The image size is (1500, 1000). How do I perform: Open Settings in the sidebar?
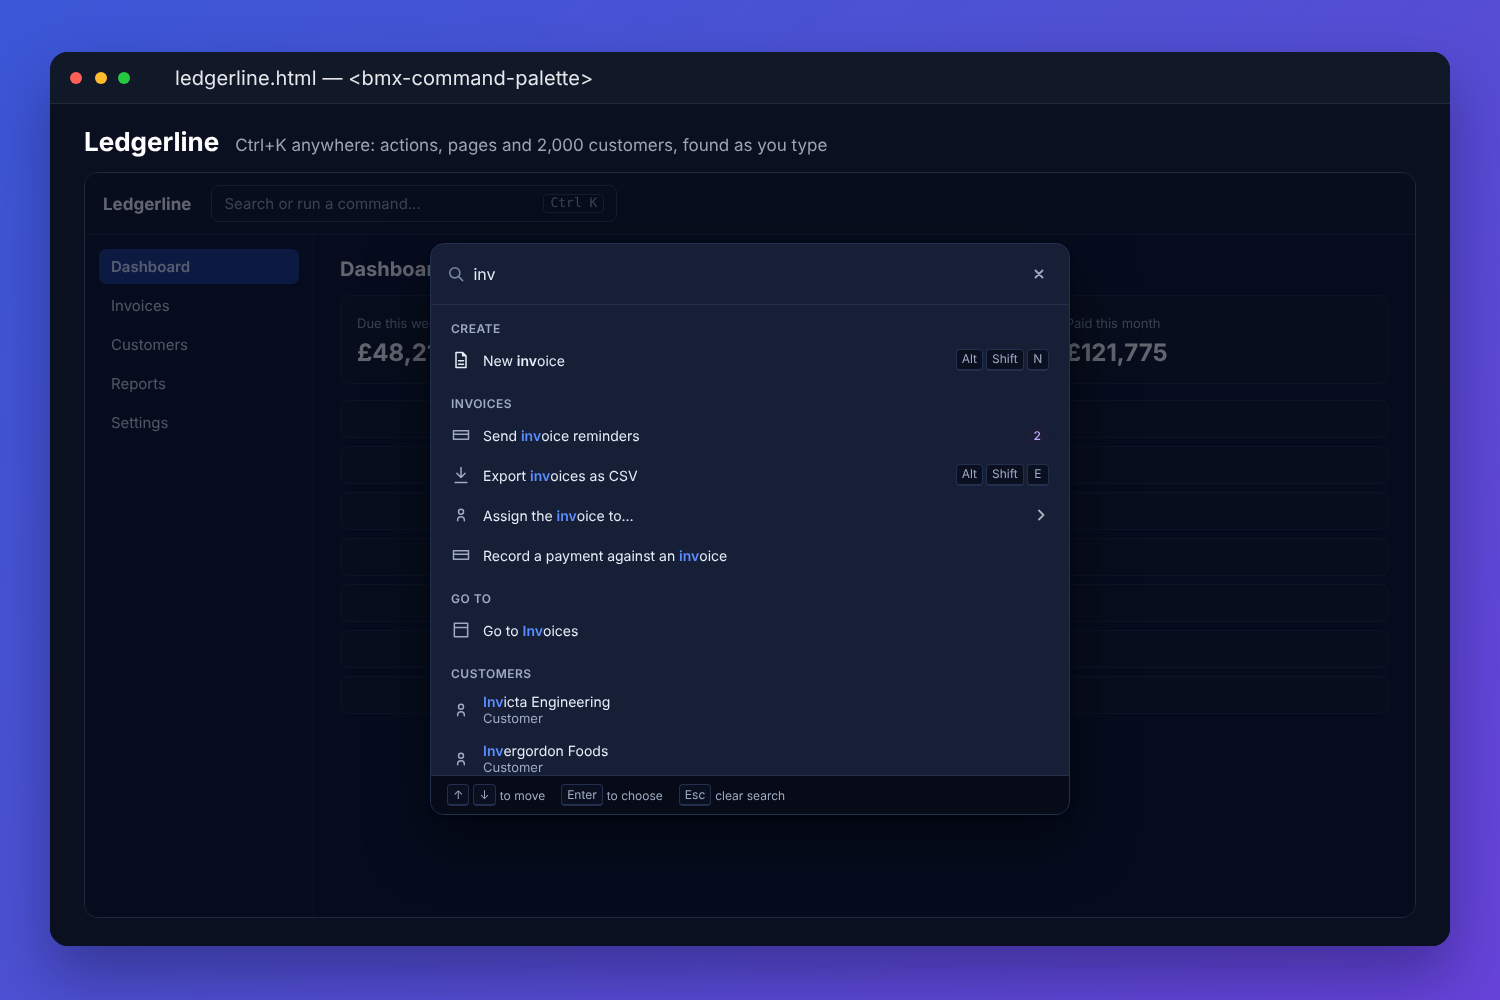click(199, 423)
